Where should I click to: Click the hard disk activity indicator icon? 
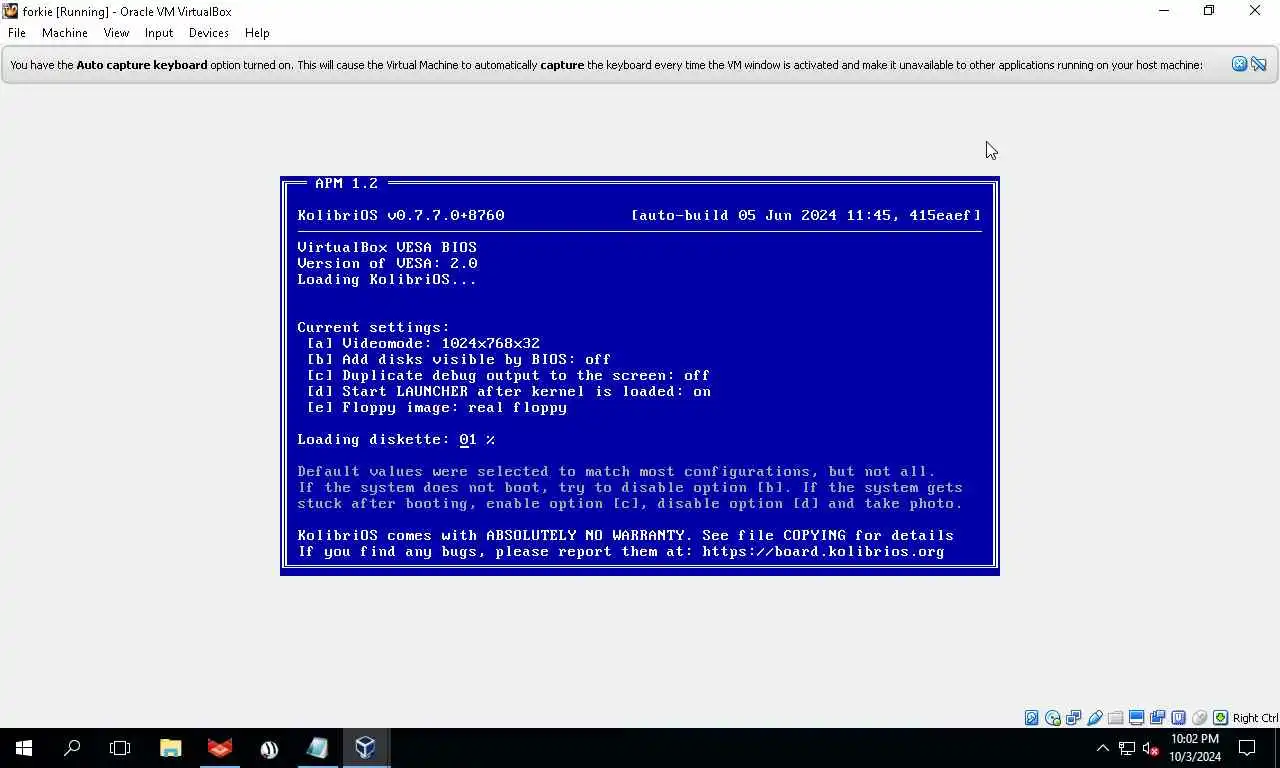tap(1032, 718)
